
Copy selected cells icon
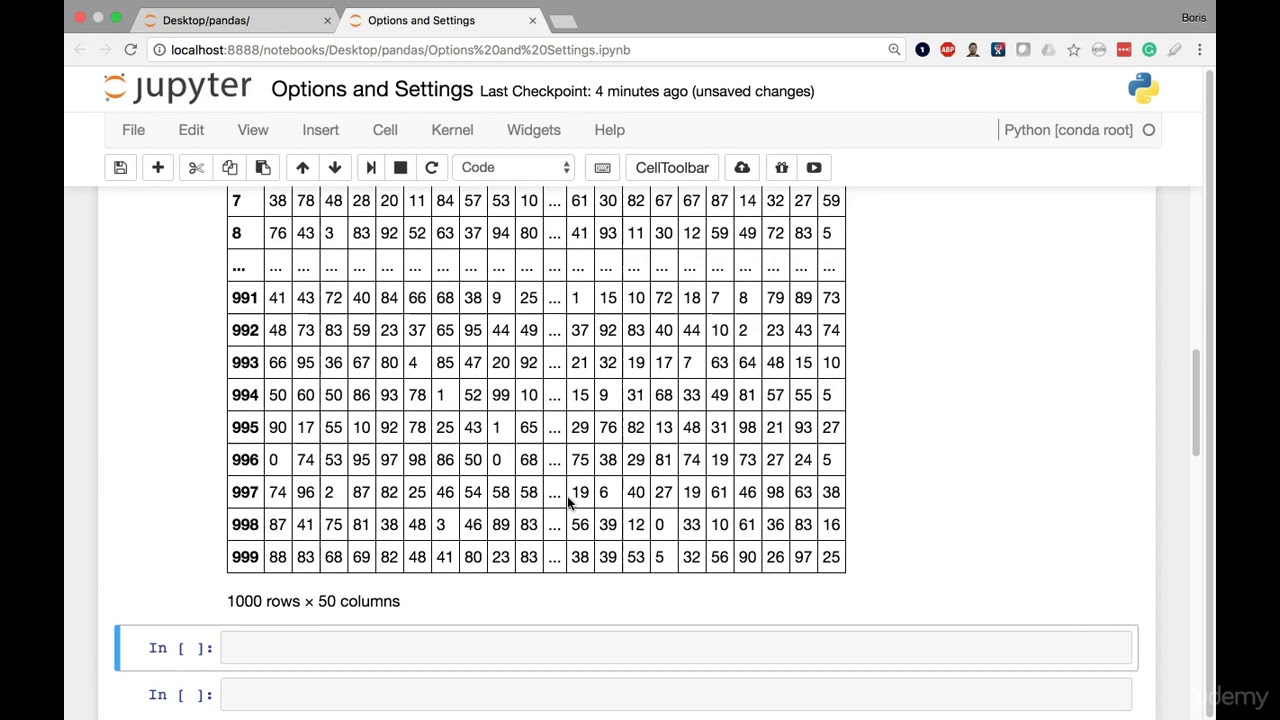[x=230, y=168]
